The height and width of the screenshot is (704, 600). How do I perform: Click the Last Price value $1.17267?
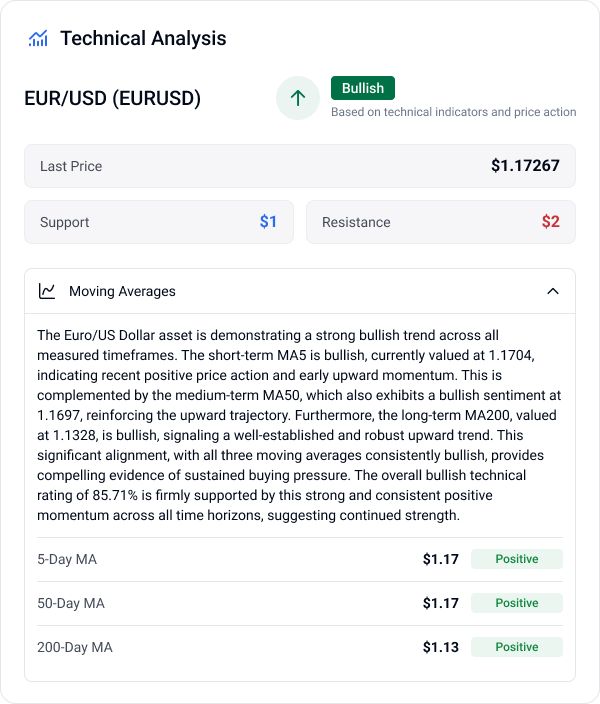tap(525, 166)
